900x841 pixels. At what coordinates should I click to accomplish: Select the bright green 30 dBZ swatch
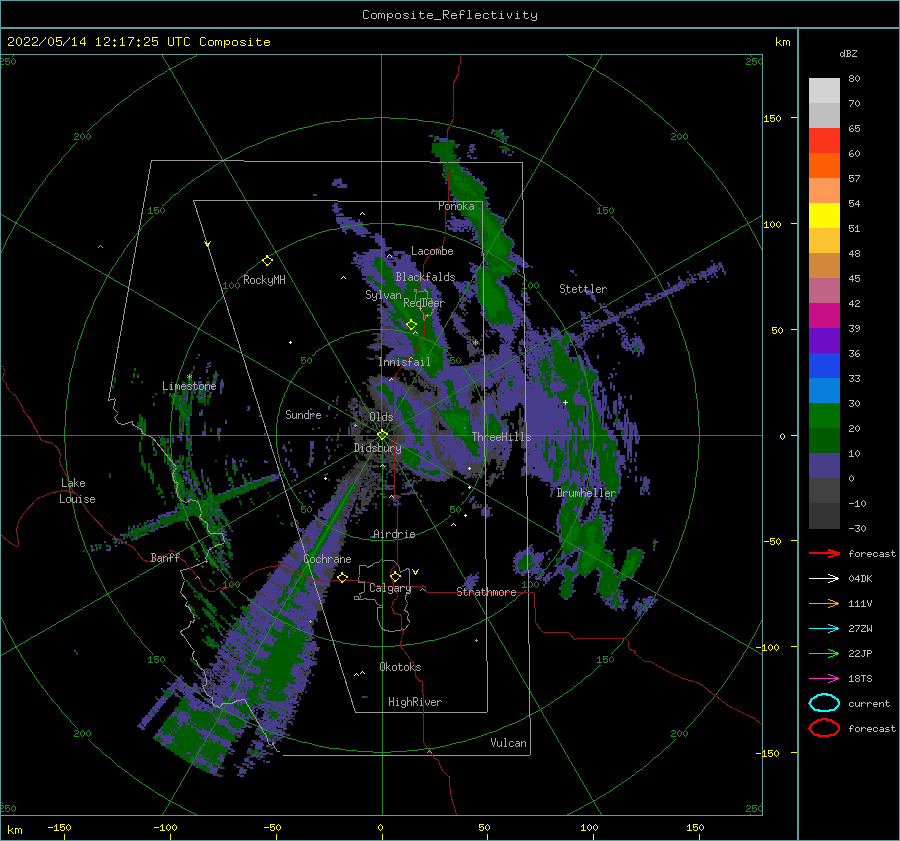tap(824, 416)
